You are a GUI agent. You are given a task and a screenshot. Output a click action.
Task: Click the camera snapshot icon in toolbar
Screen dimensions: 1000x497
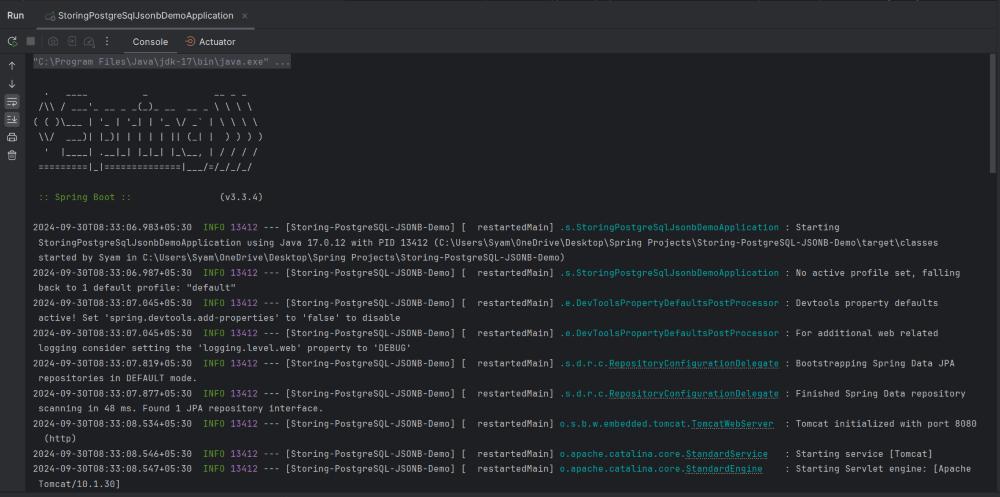(53, 41)
